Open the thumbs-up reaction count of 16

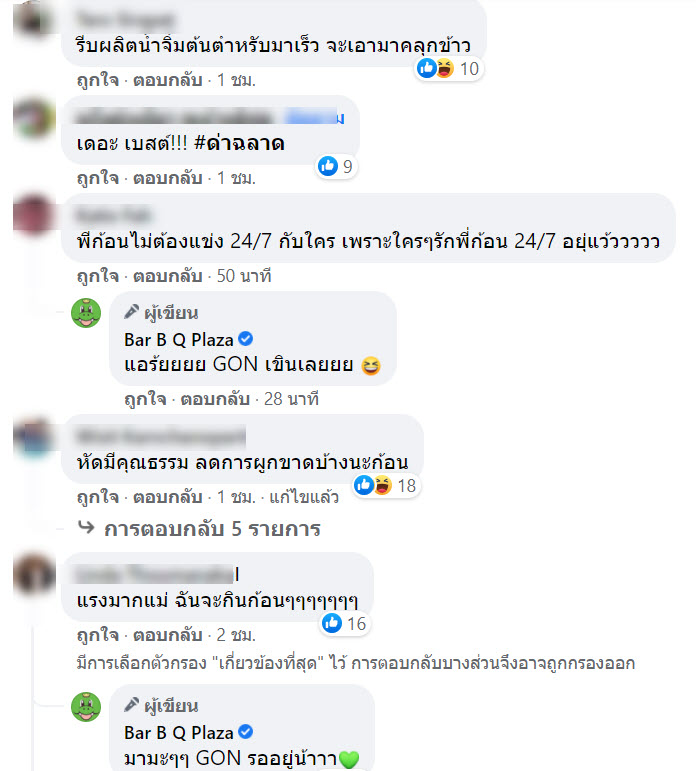pyautogui.click(x=344, y=623)
